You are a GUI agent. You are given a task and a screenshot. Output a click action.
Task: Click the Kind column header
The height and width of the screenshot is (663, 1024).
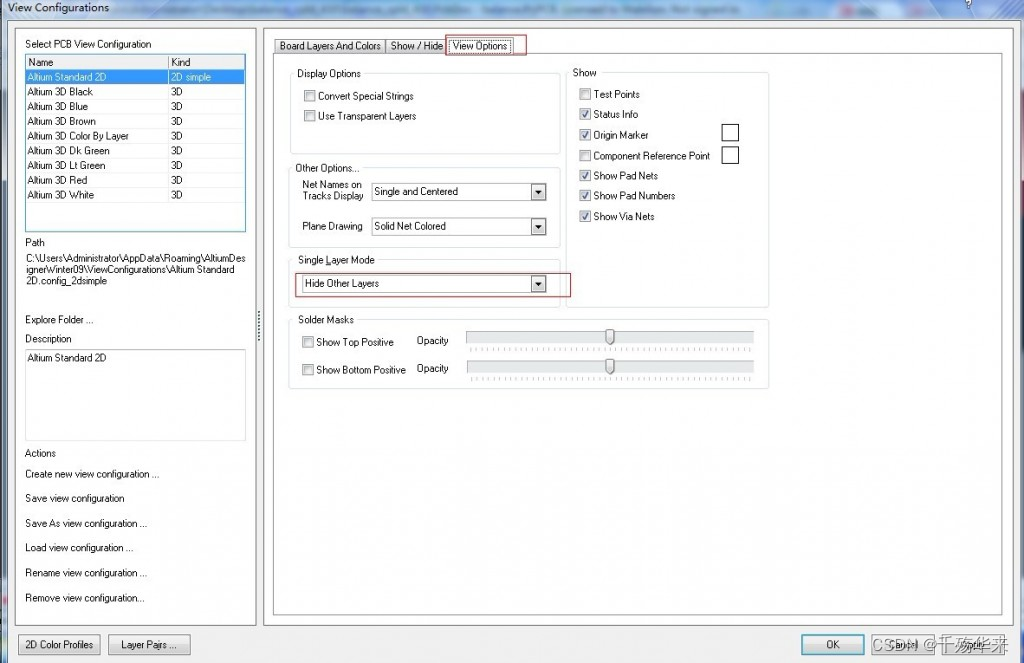(x=206, y=62)
